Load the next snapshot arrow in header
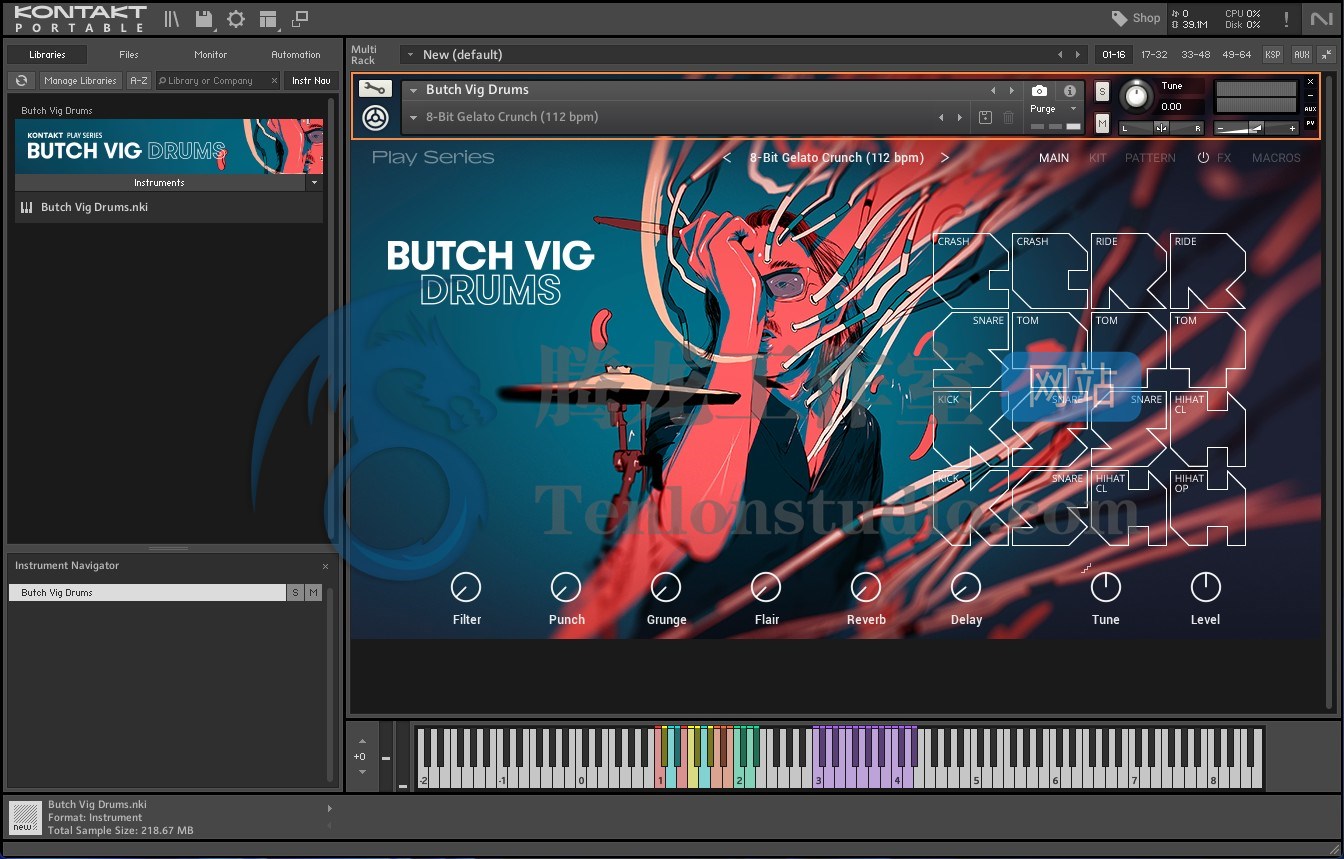1344x859 pixels. point(960,117)
